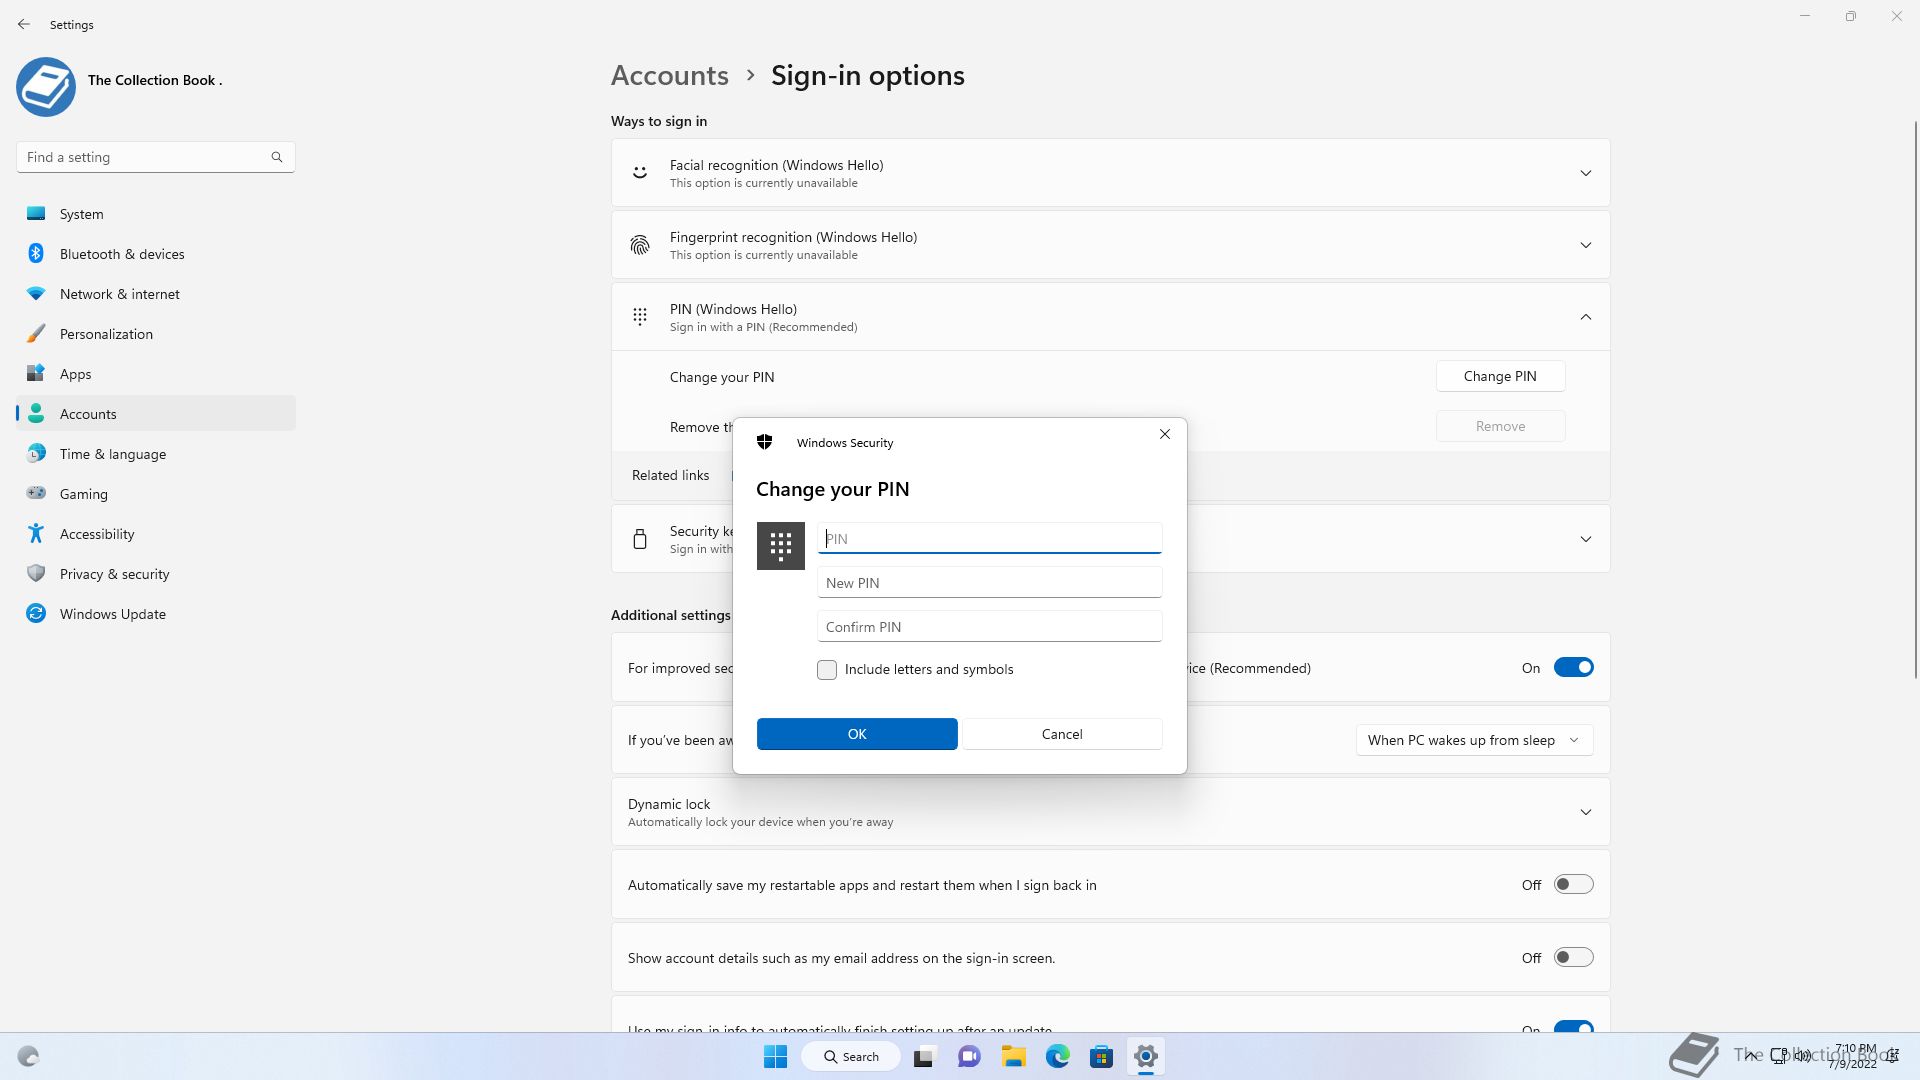Click the Privacy & security shield icon
The height and width of the screenshot is (1080, 1920).
[36, 573]
